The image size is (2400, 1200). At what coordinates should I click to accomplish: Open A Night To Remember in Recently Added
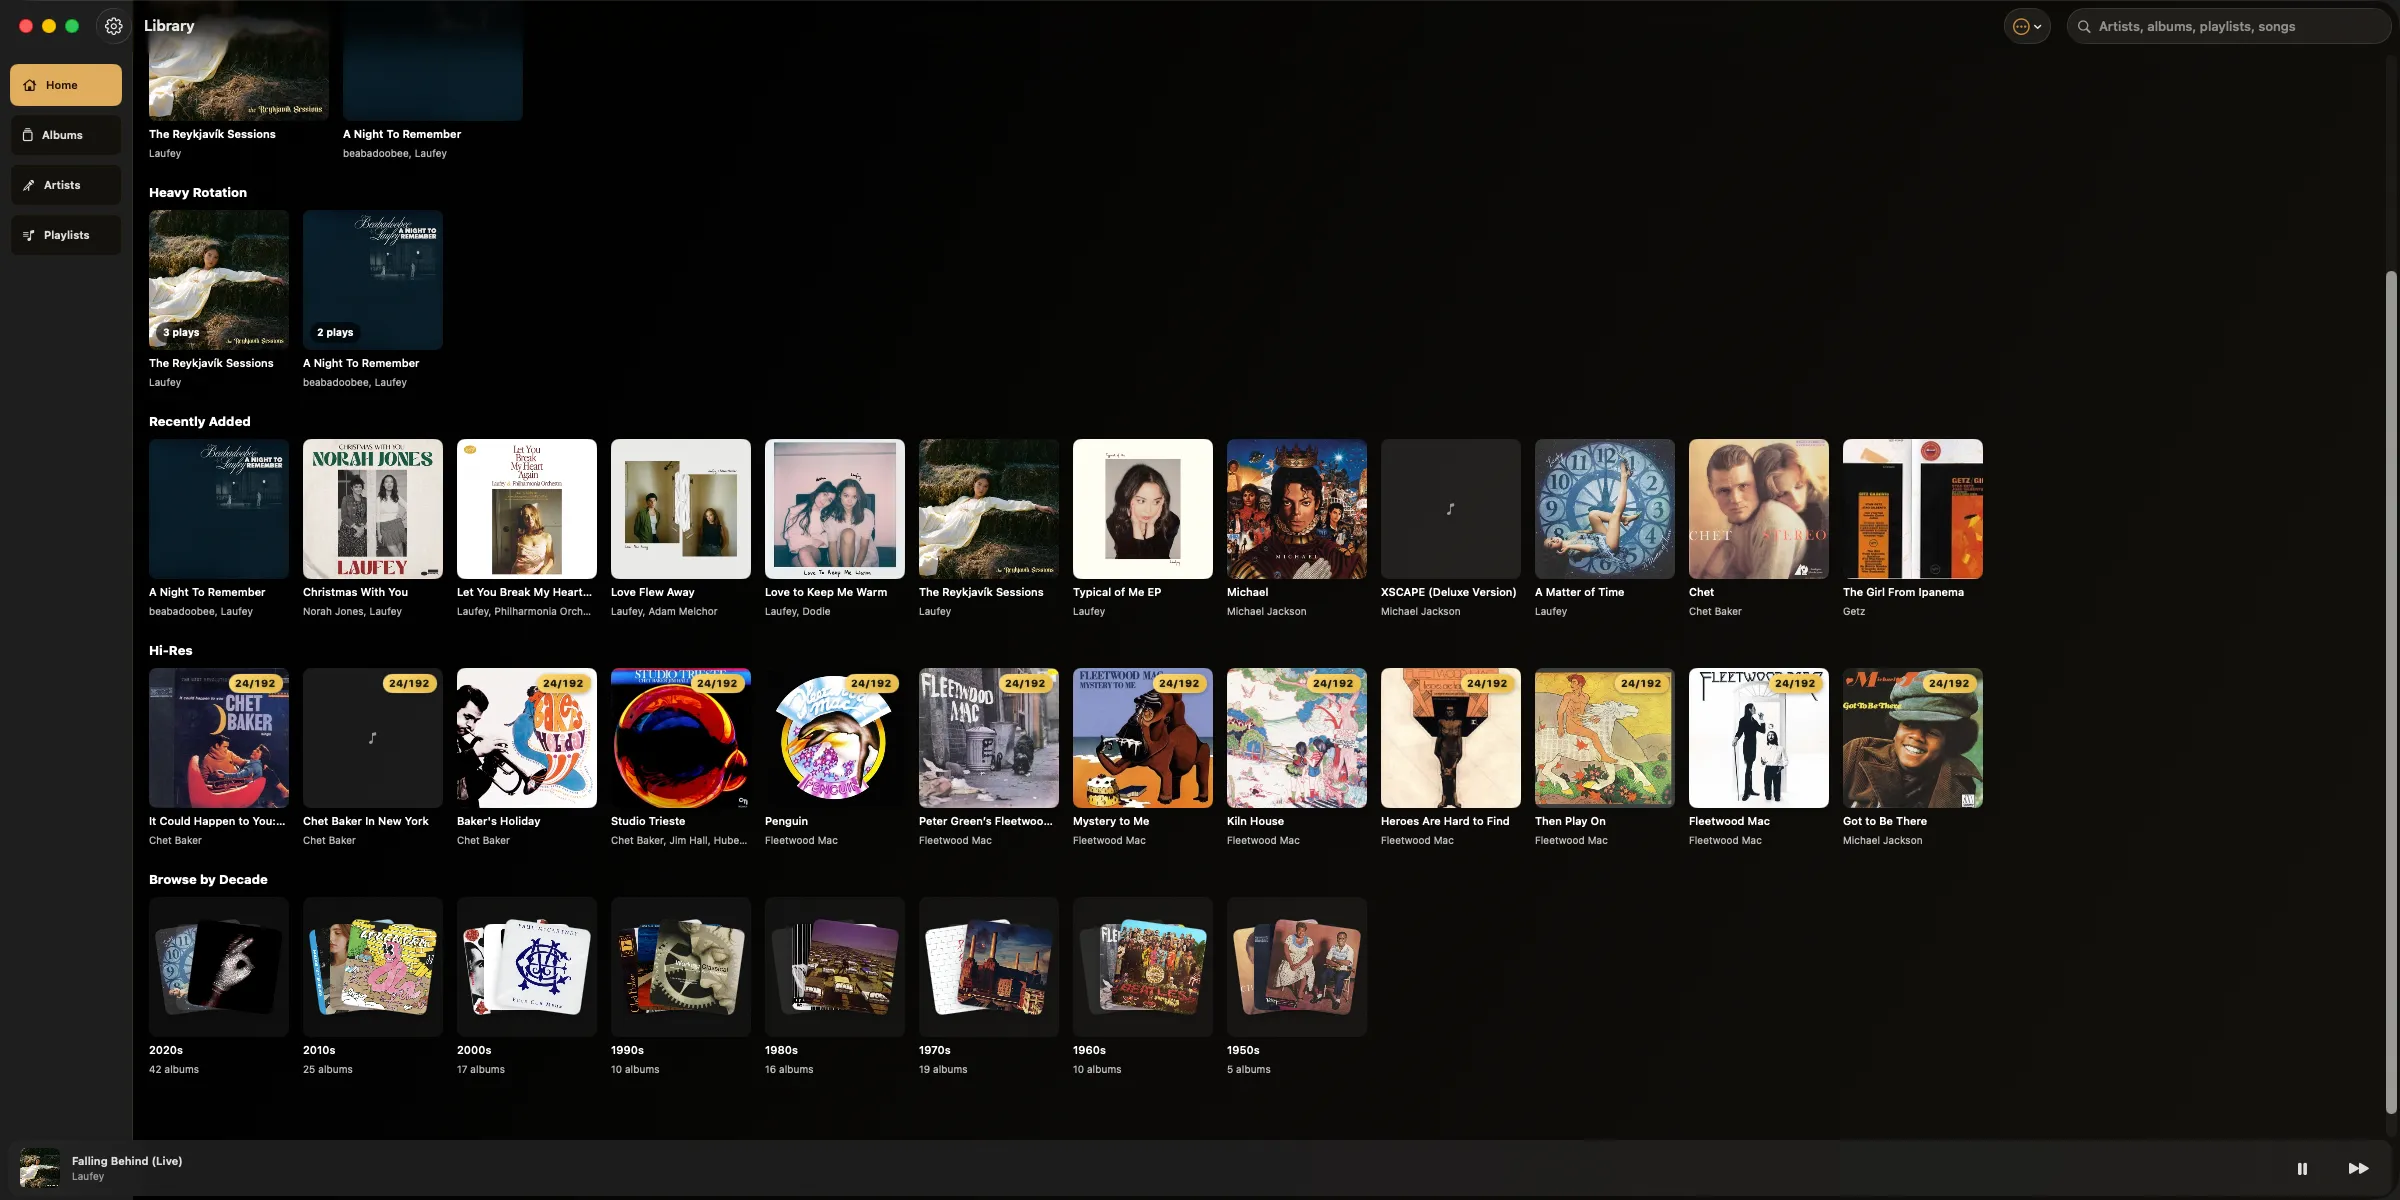click(x=219, y=509)
